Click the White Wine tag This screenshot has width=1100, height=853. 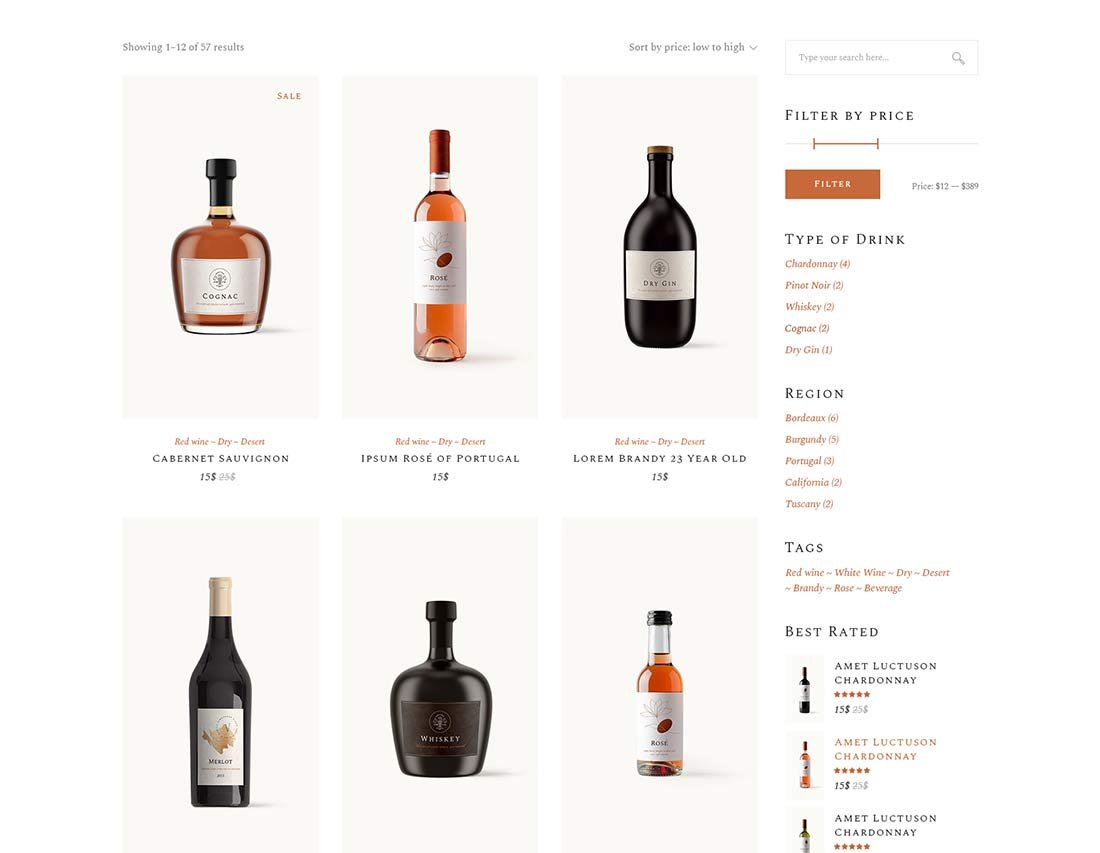860,572
